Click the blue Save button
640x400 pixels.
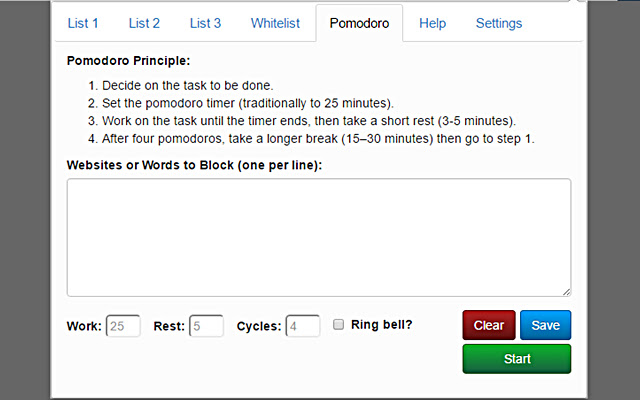click(x=545, y=325)
